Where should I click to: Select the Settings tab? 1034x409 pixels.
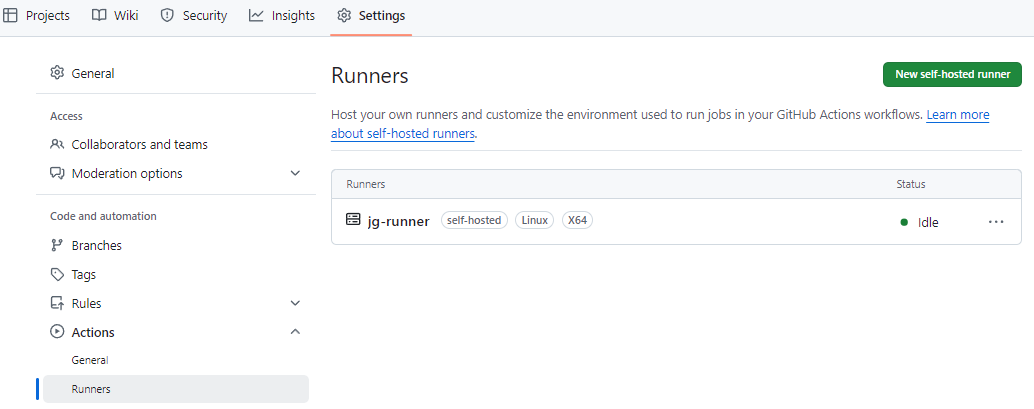click(x=371, y=15)
